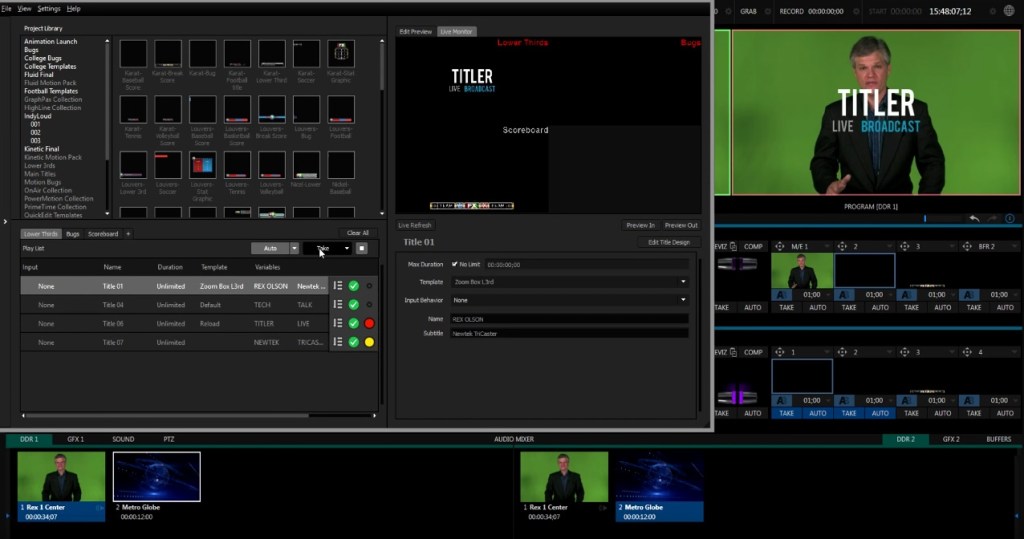Toggle the green check for Title 04
The height and width of the screenshot is (539, 1024).
coord(353,304)
